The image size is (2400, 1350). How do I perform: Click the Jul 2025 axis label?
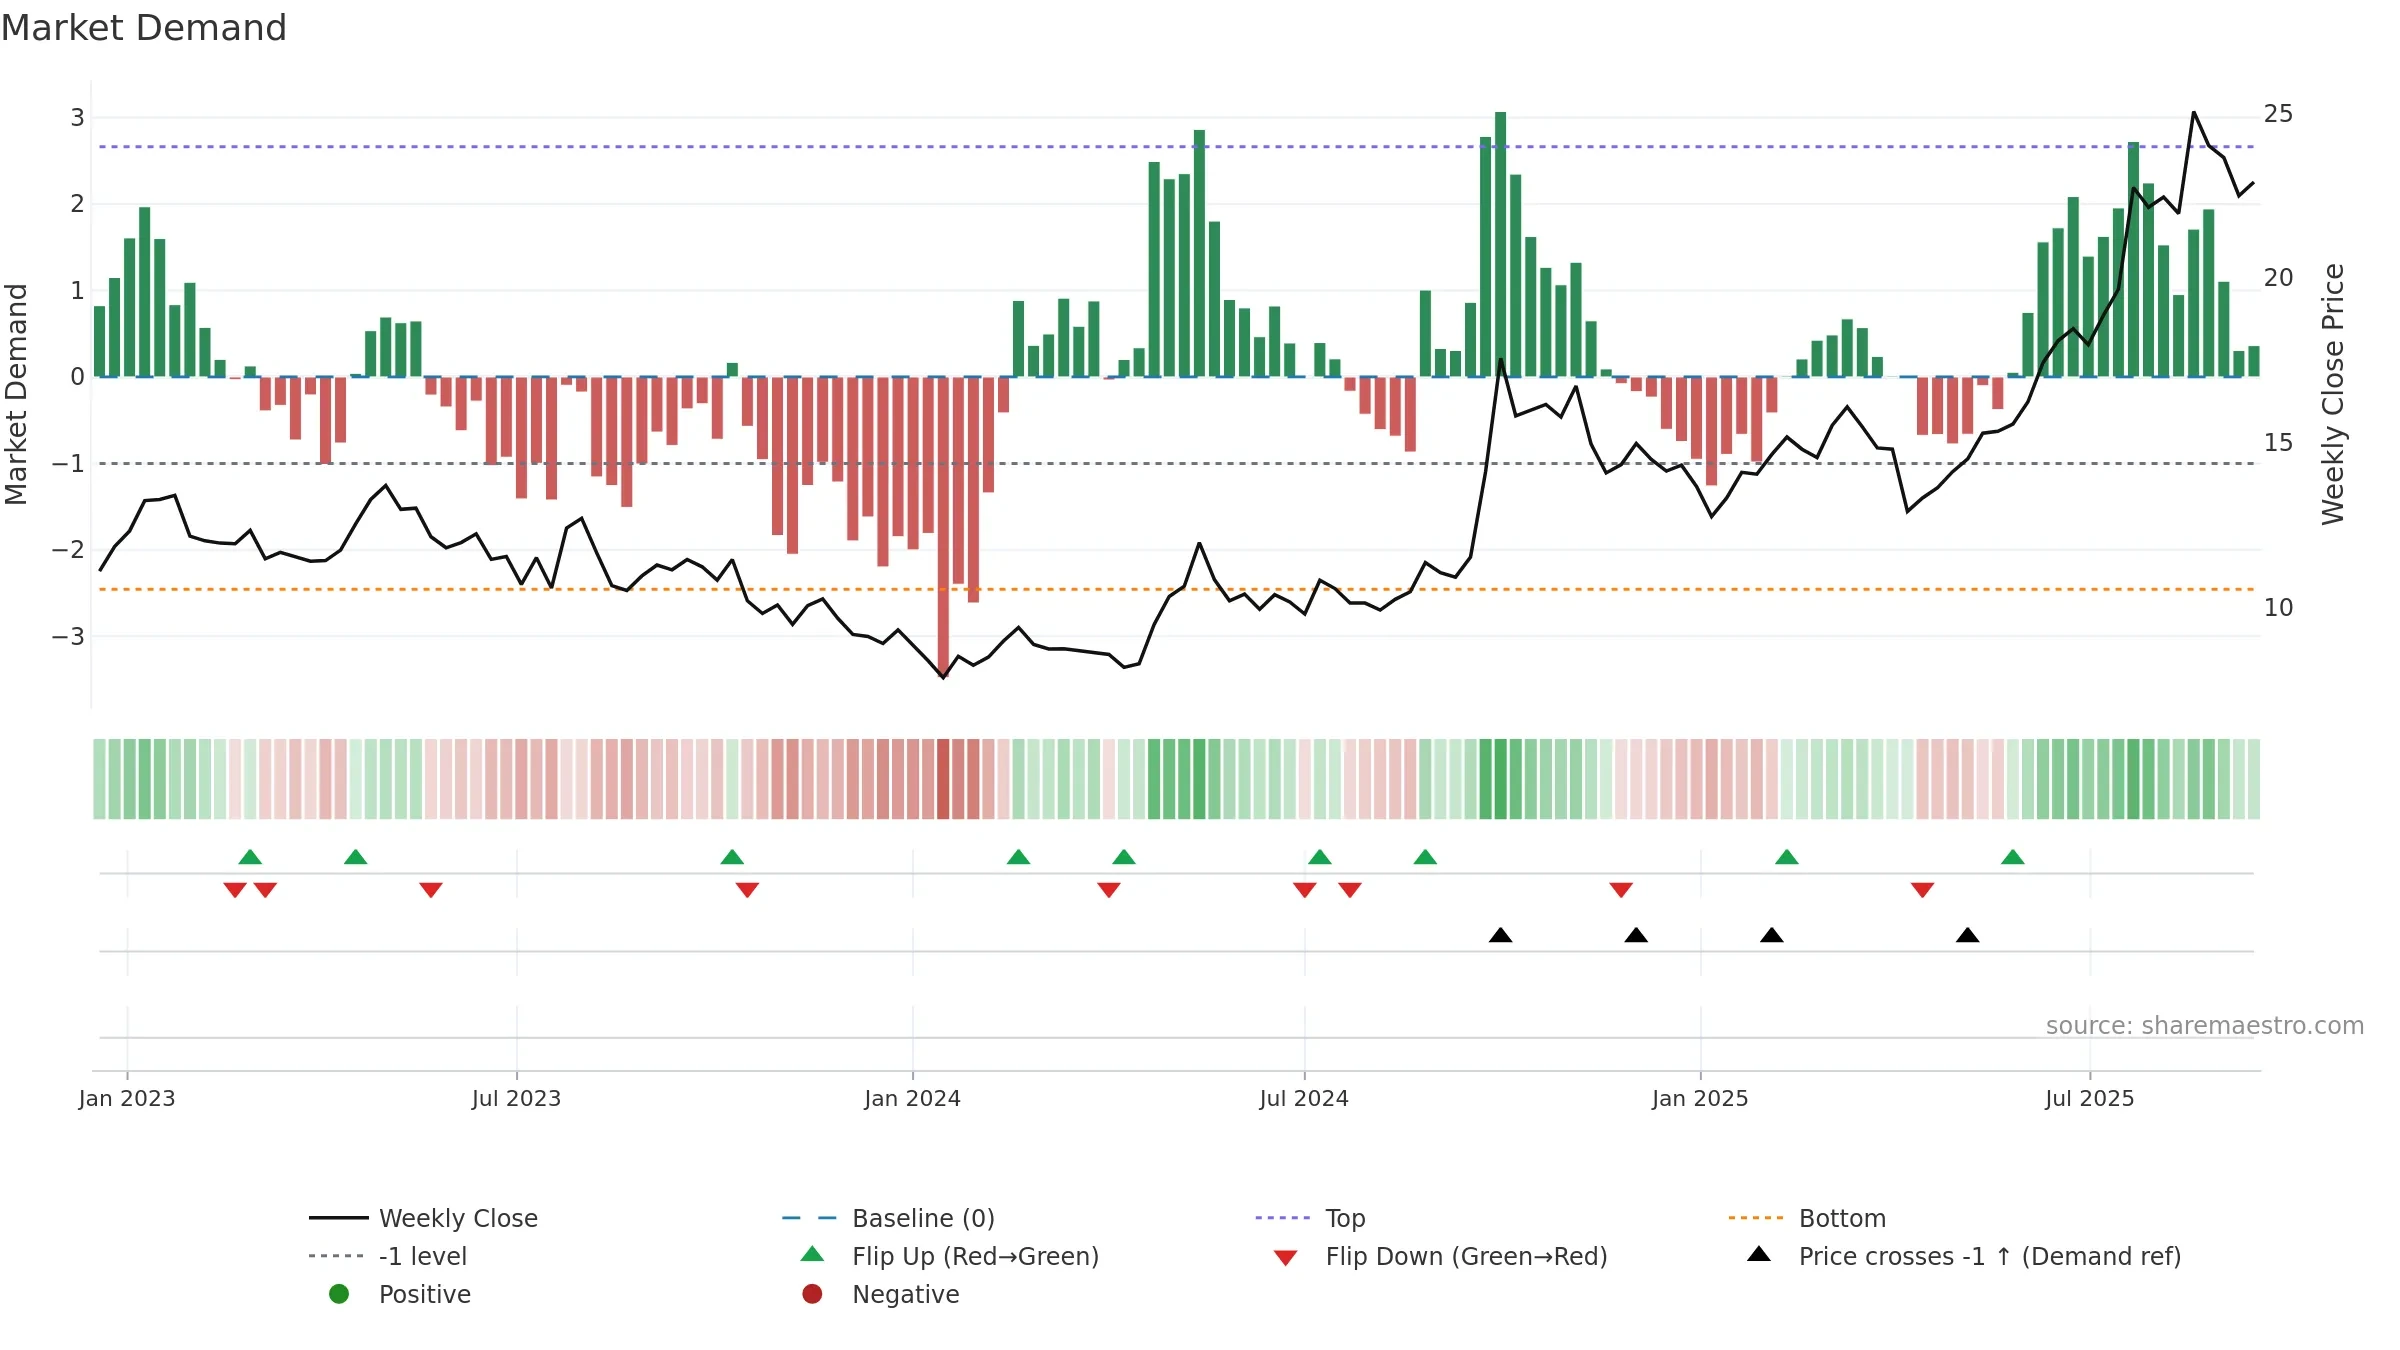pyautogui.click(x=2090, y=1099)
